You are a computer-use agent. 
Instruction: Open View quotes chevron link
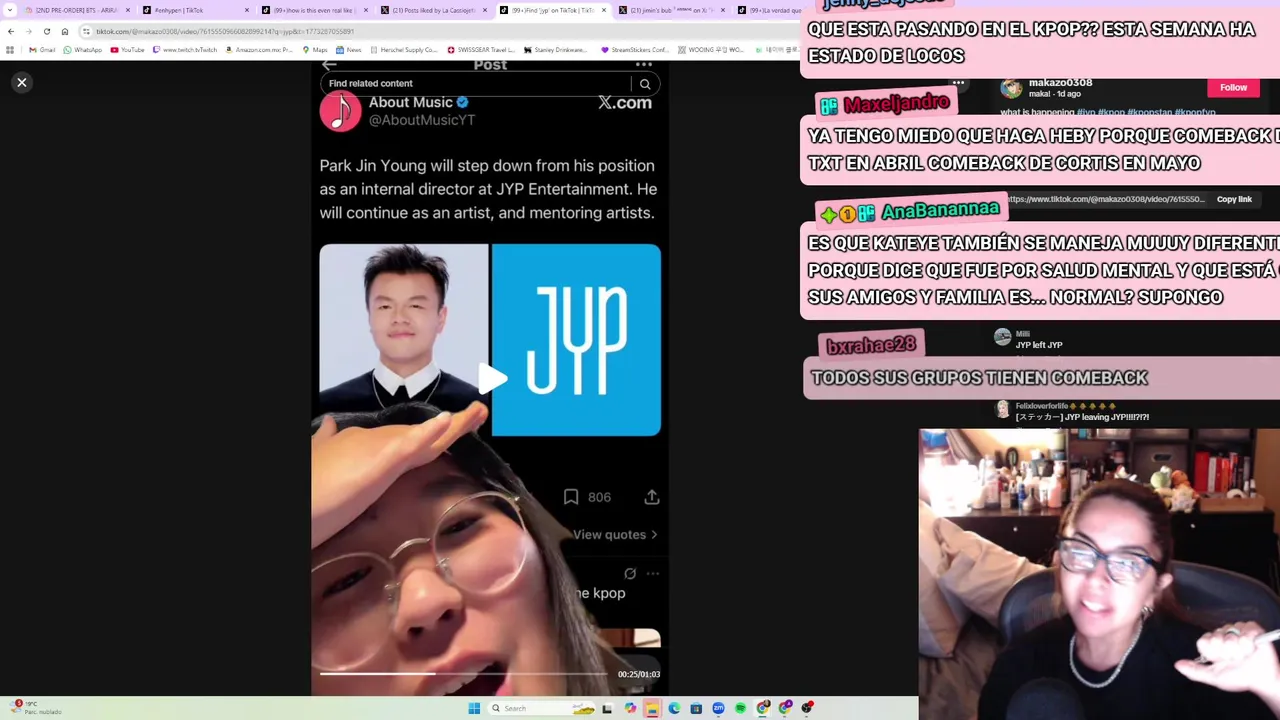pos(615,535)
